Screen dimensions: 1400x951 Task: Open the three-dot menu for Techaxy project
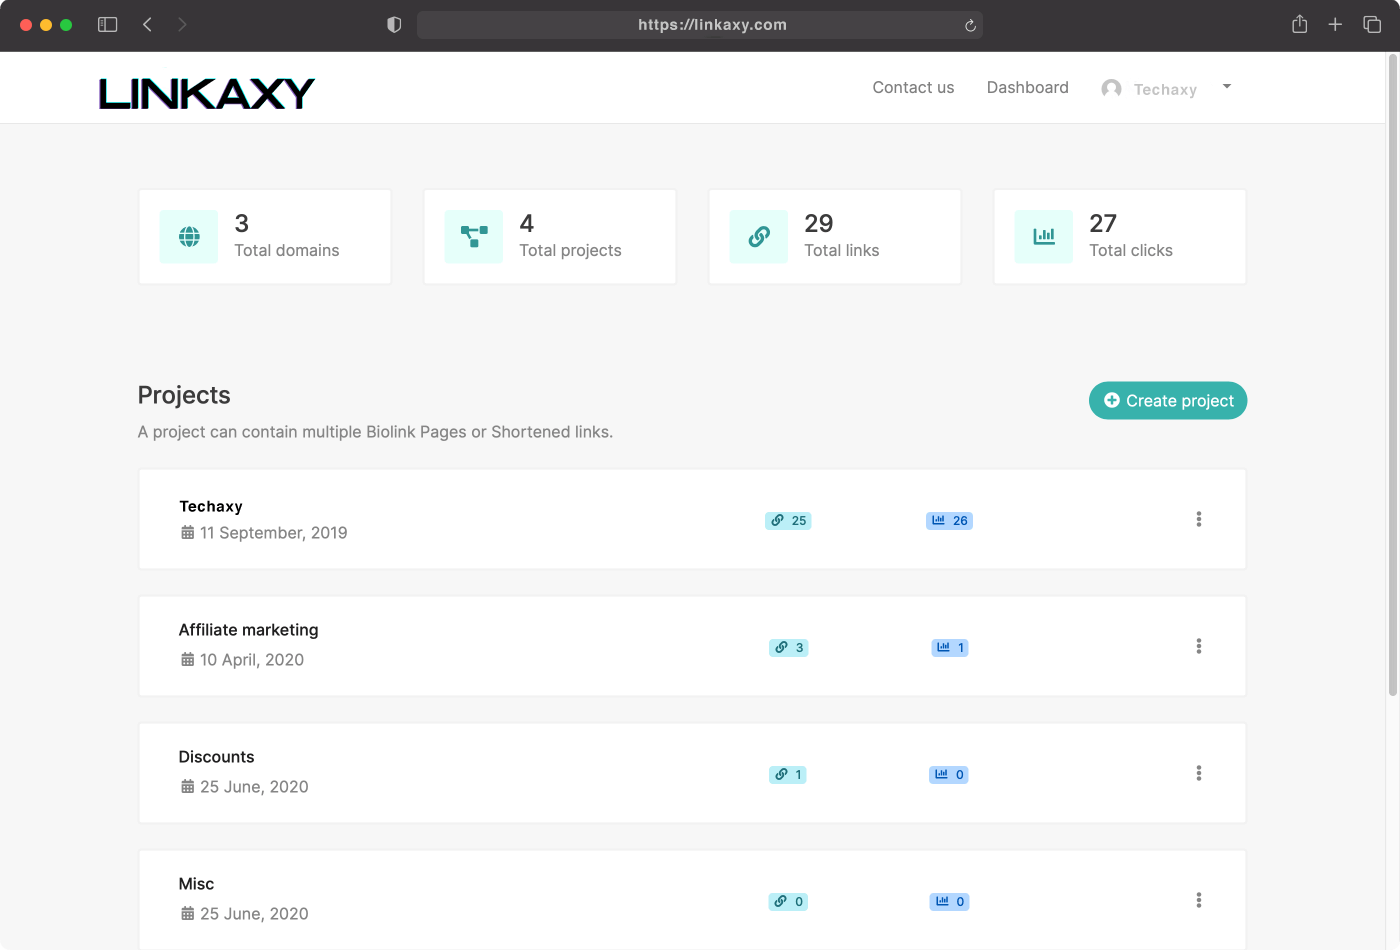click(1198, 519)
